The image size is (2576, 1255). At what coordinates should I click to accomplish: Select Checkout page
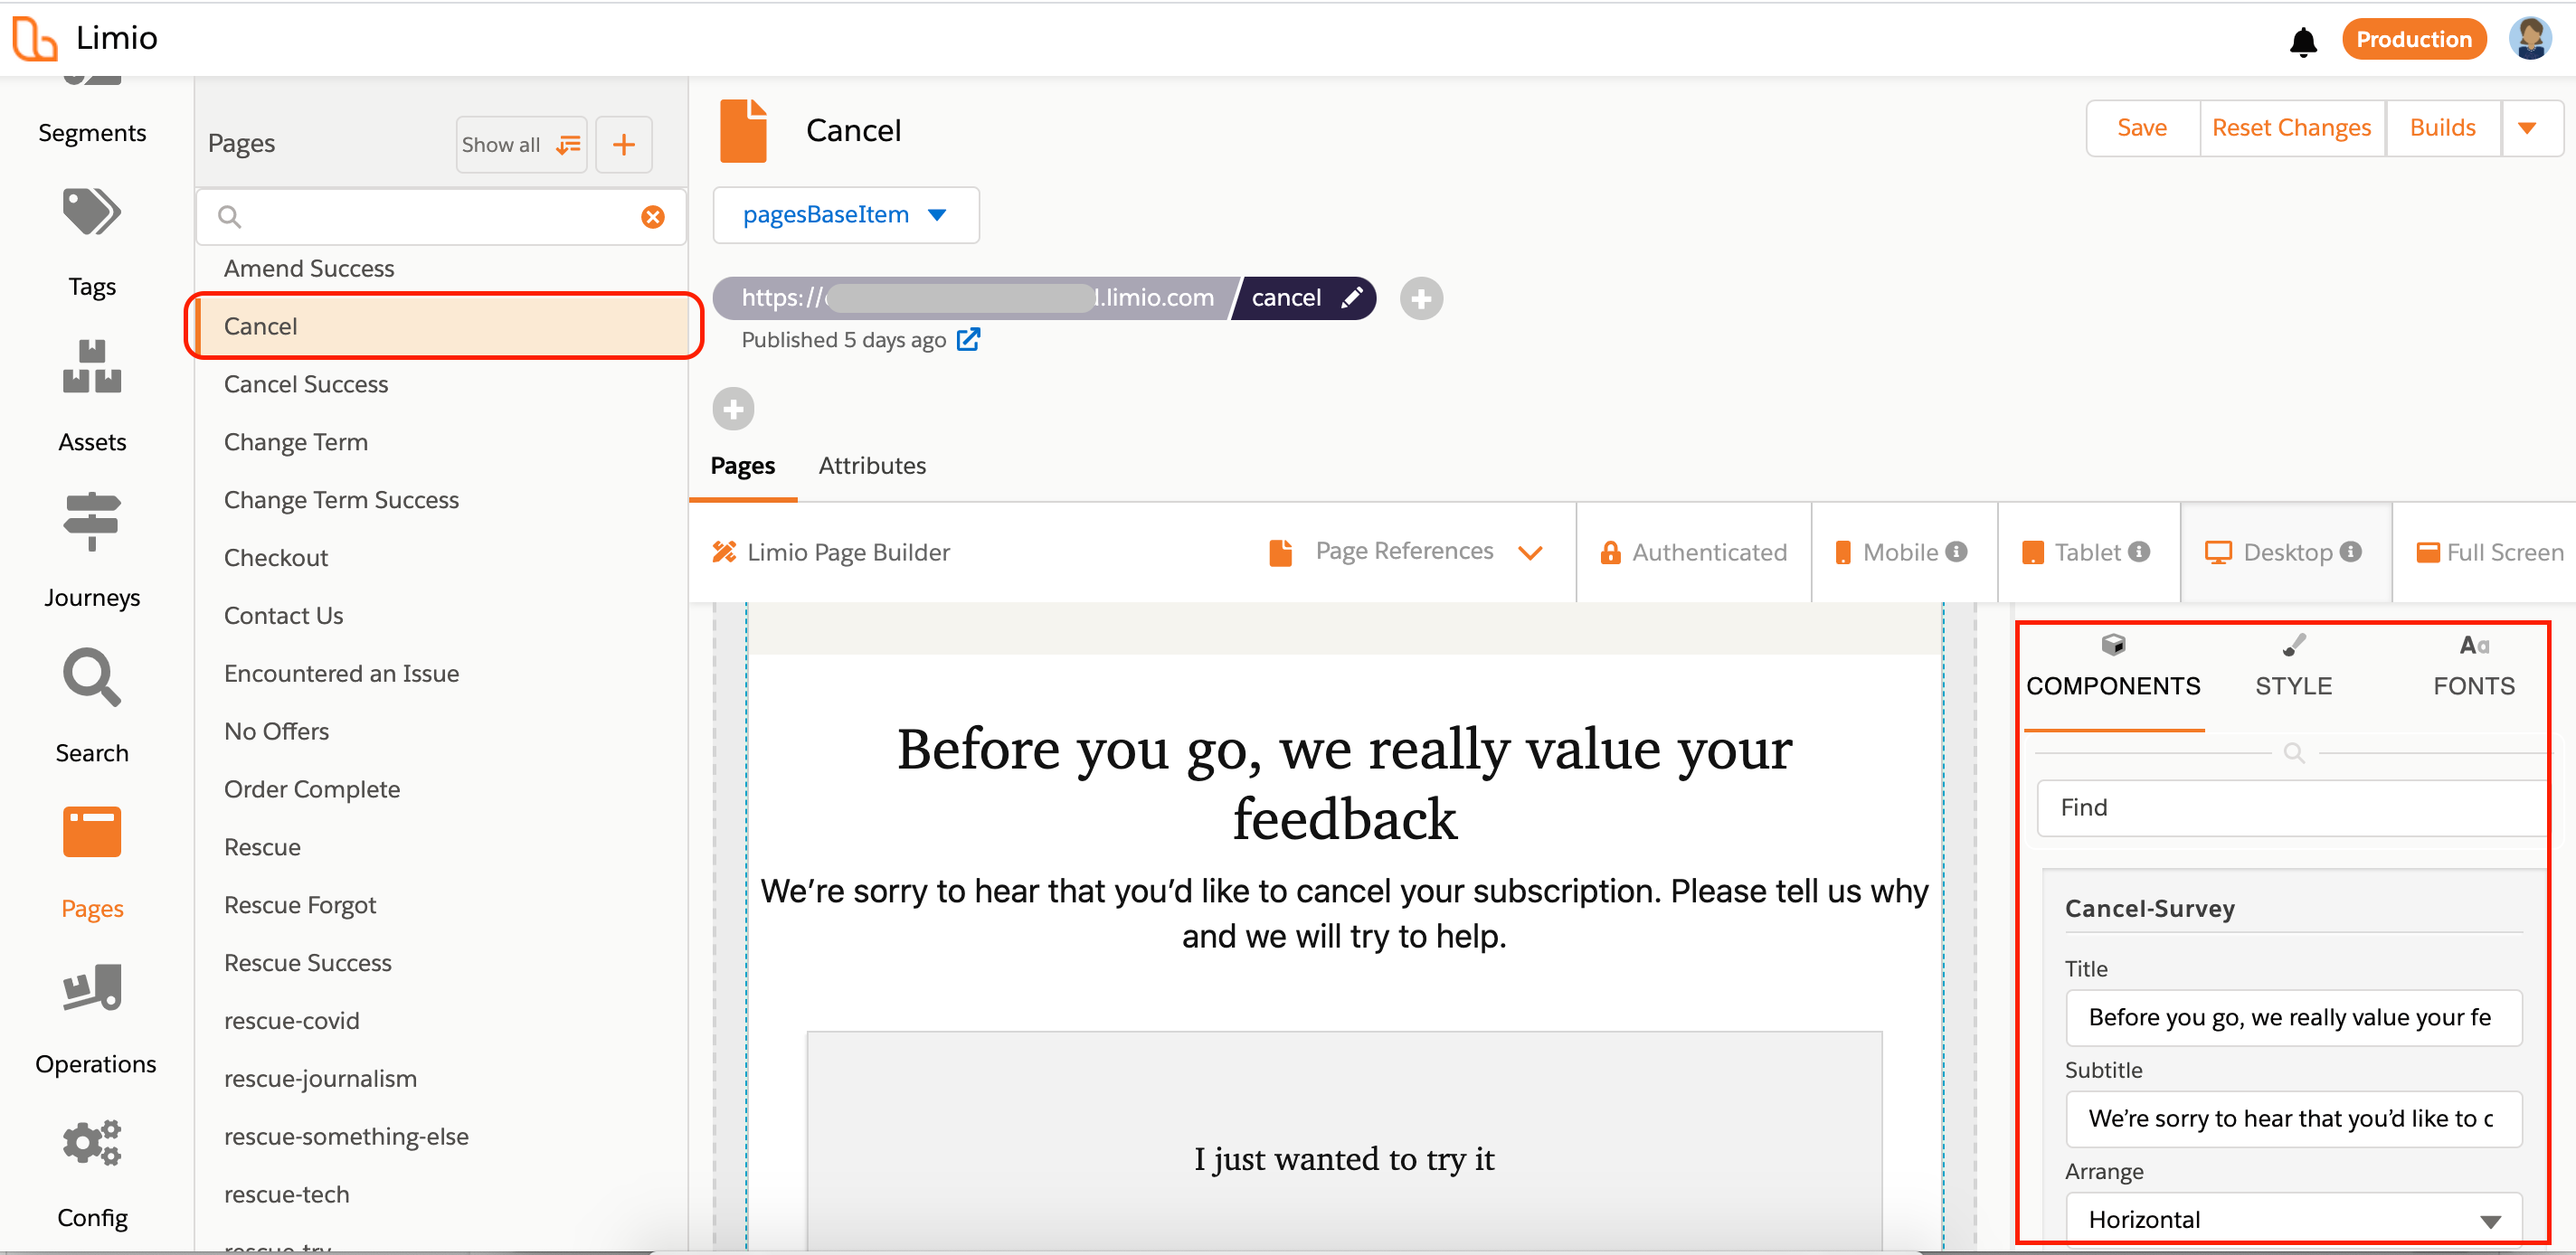[441, 558]
